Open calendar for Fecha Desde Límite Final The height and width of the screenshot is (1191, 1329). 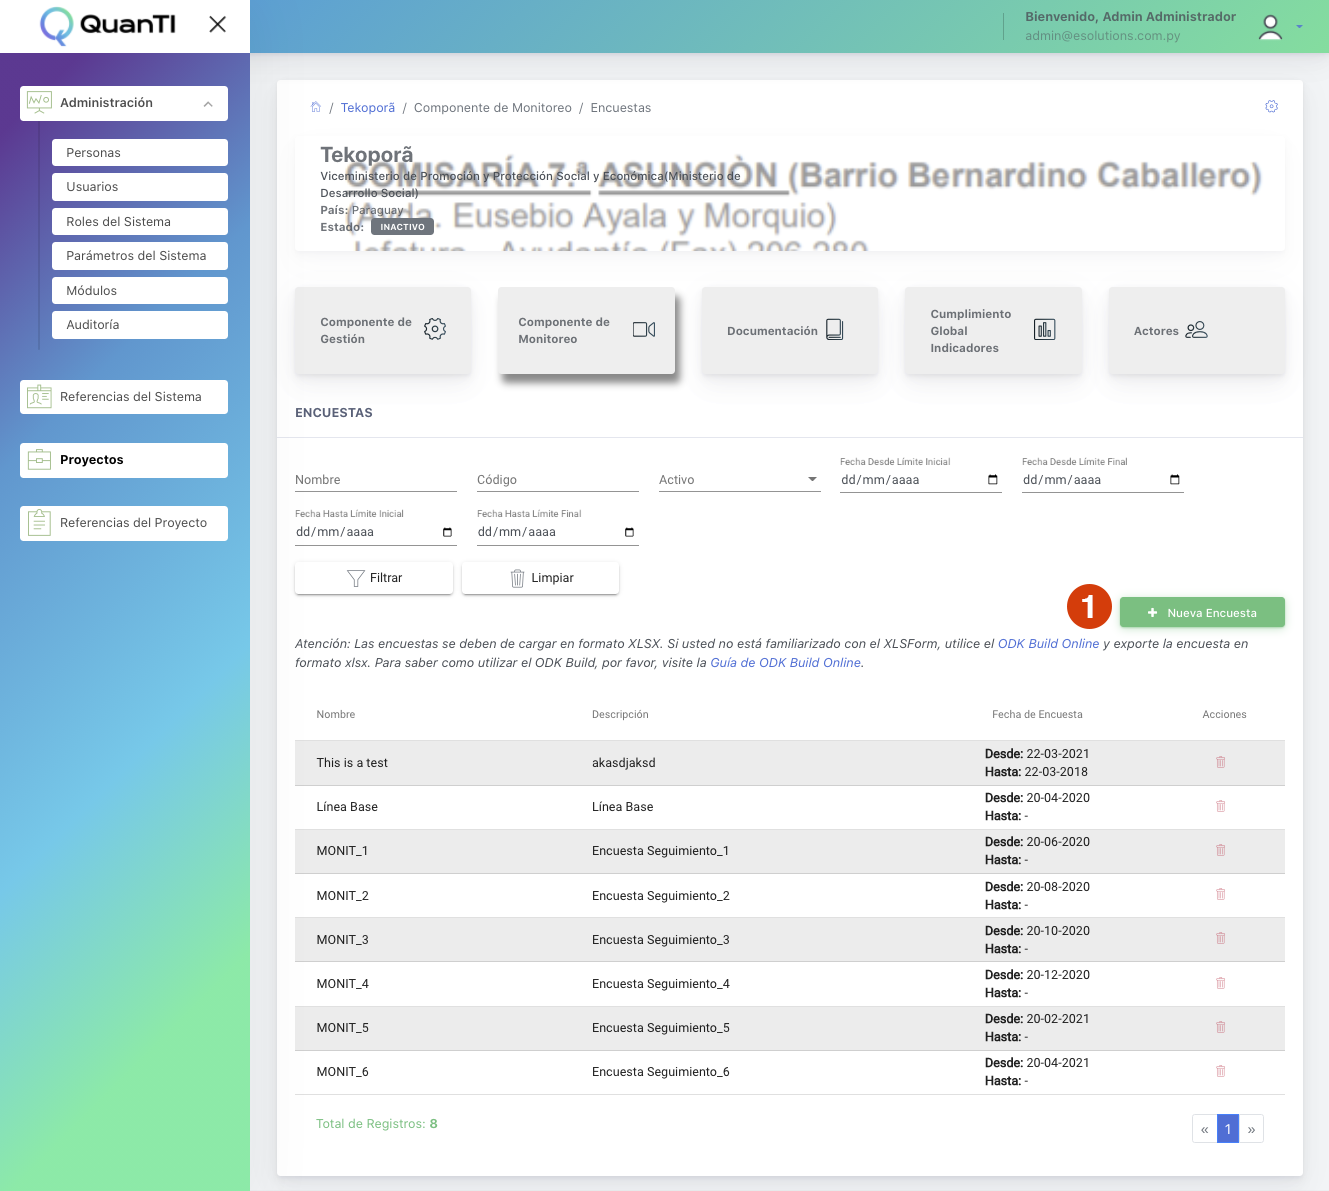(1175, 480)
